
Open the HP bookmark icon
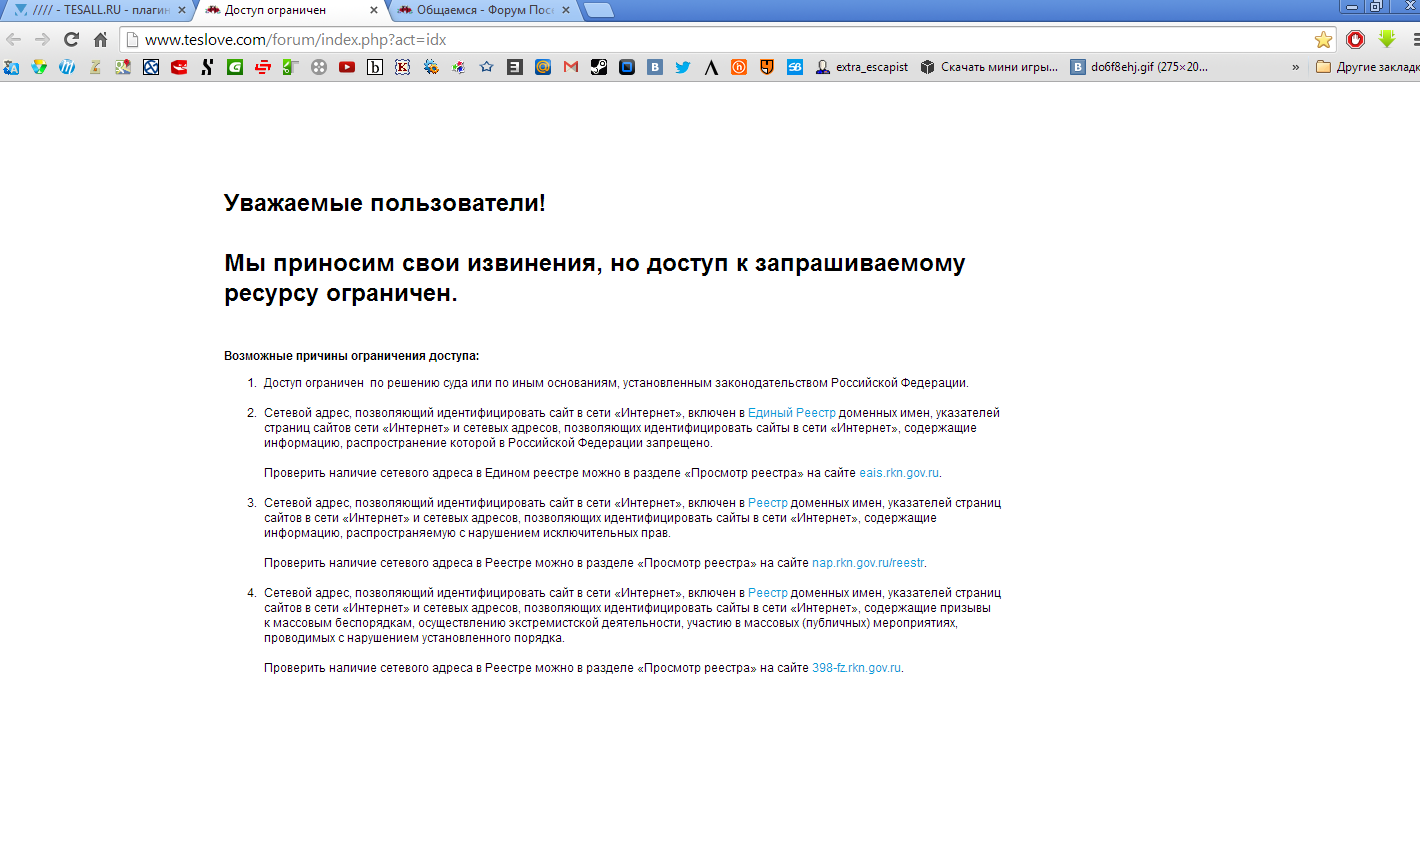(x=67, y=67)
